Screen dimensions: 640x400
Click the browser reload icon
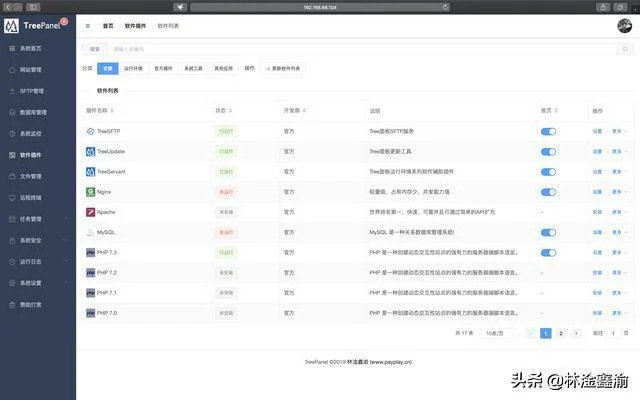pyautogui.click(x=445, y=7)
